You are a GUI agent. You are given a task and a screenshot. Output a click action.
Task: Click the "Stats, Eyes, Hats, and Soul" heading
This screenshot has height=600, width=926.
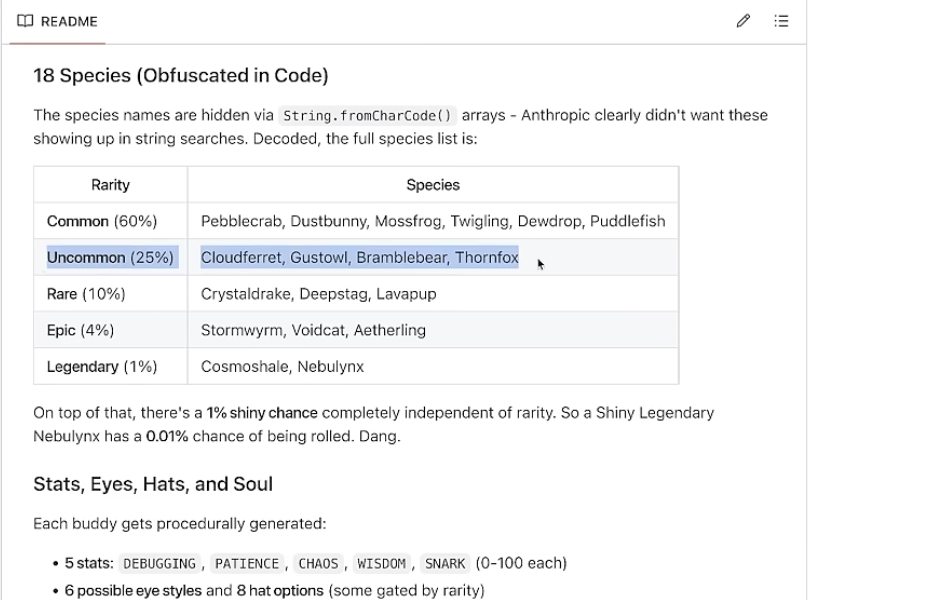point(153,484)
